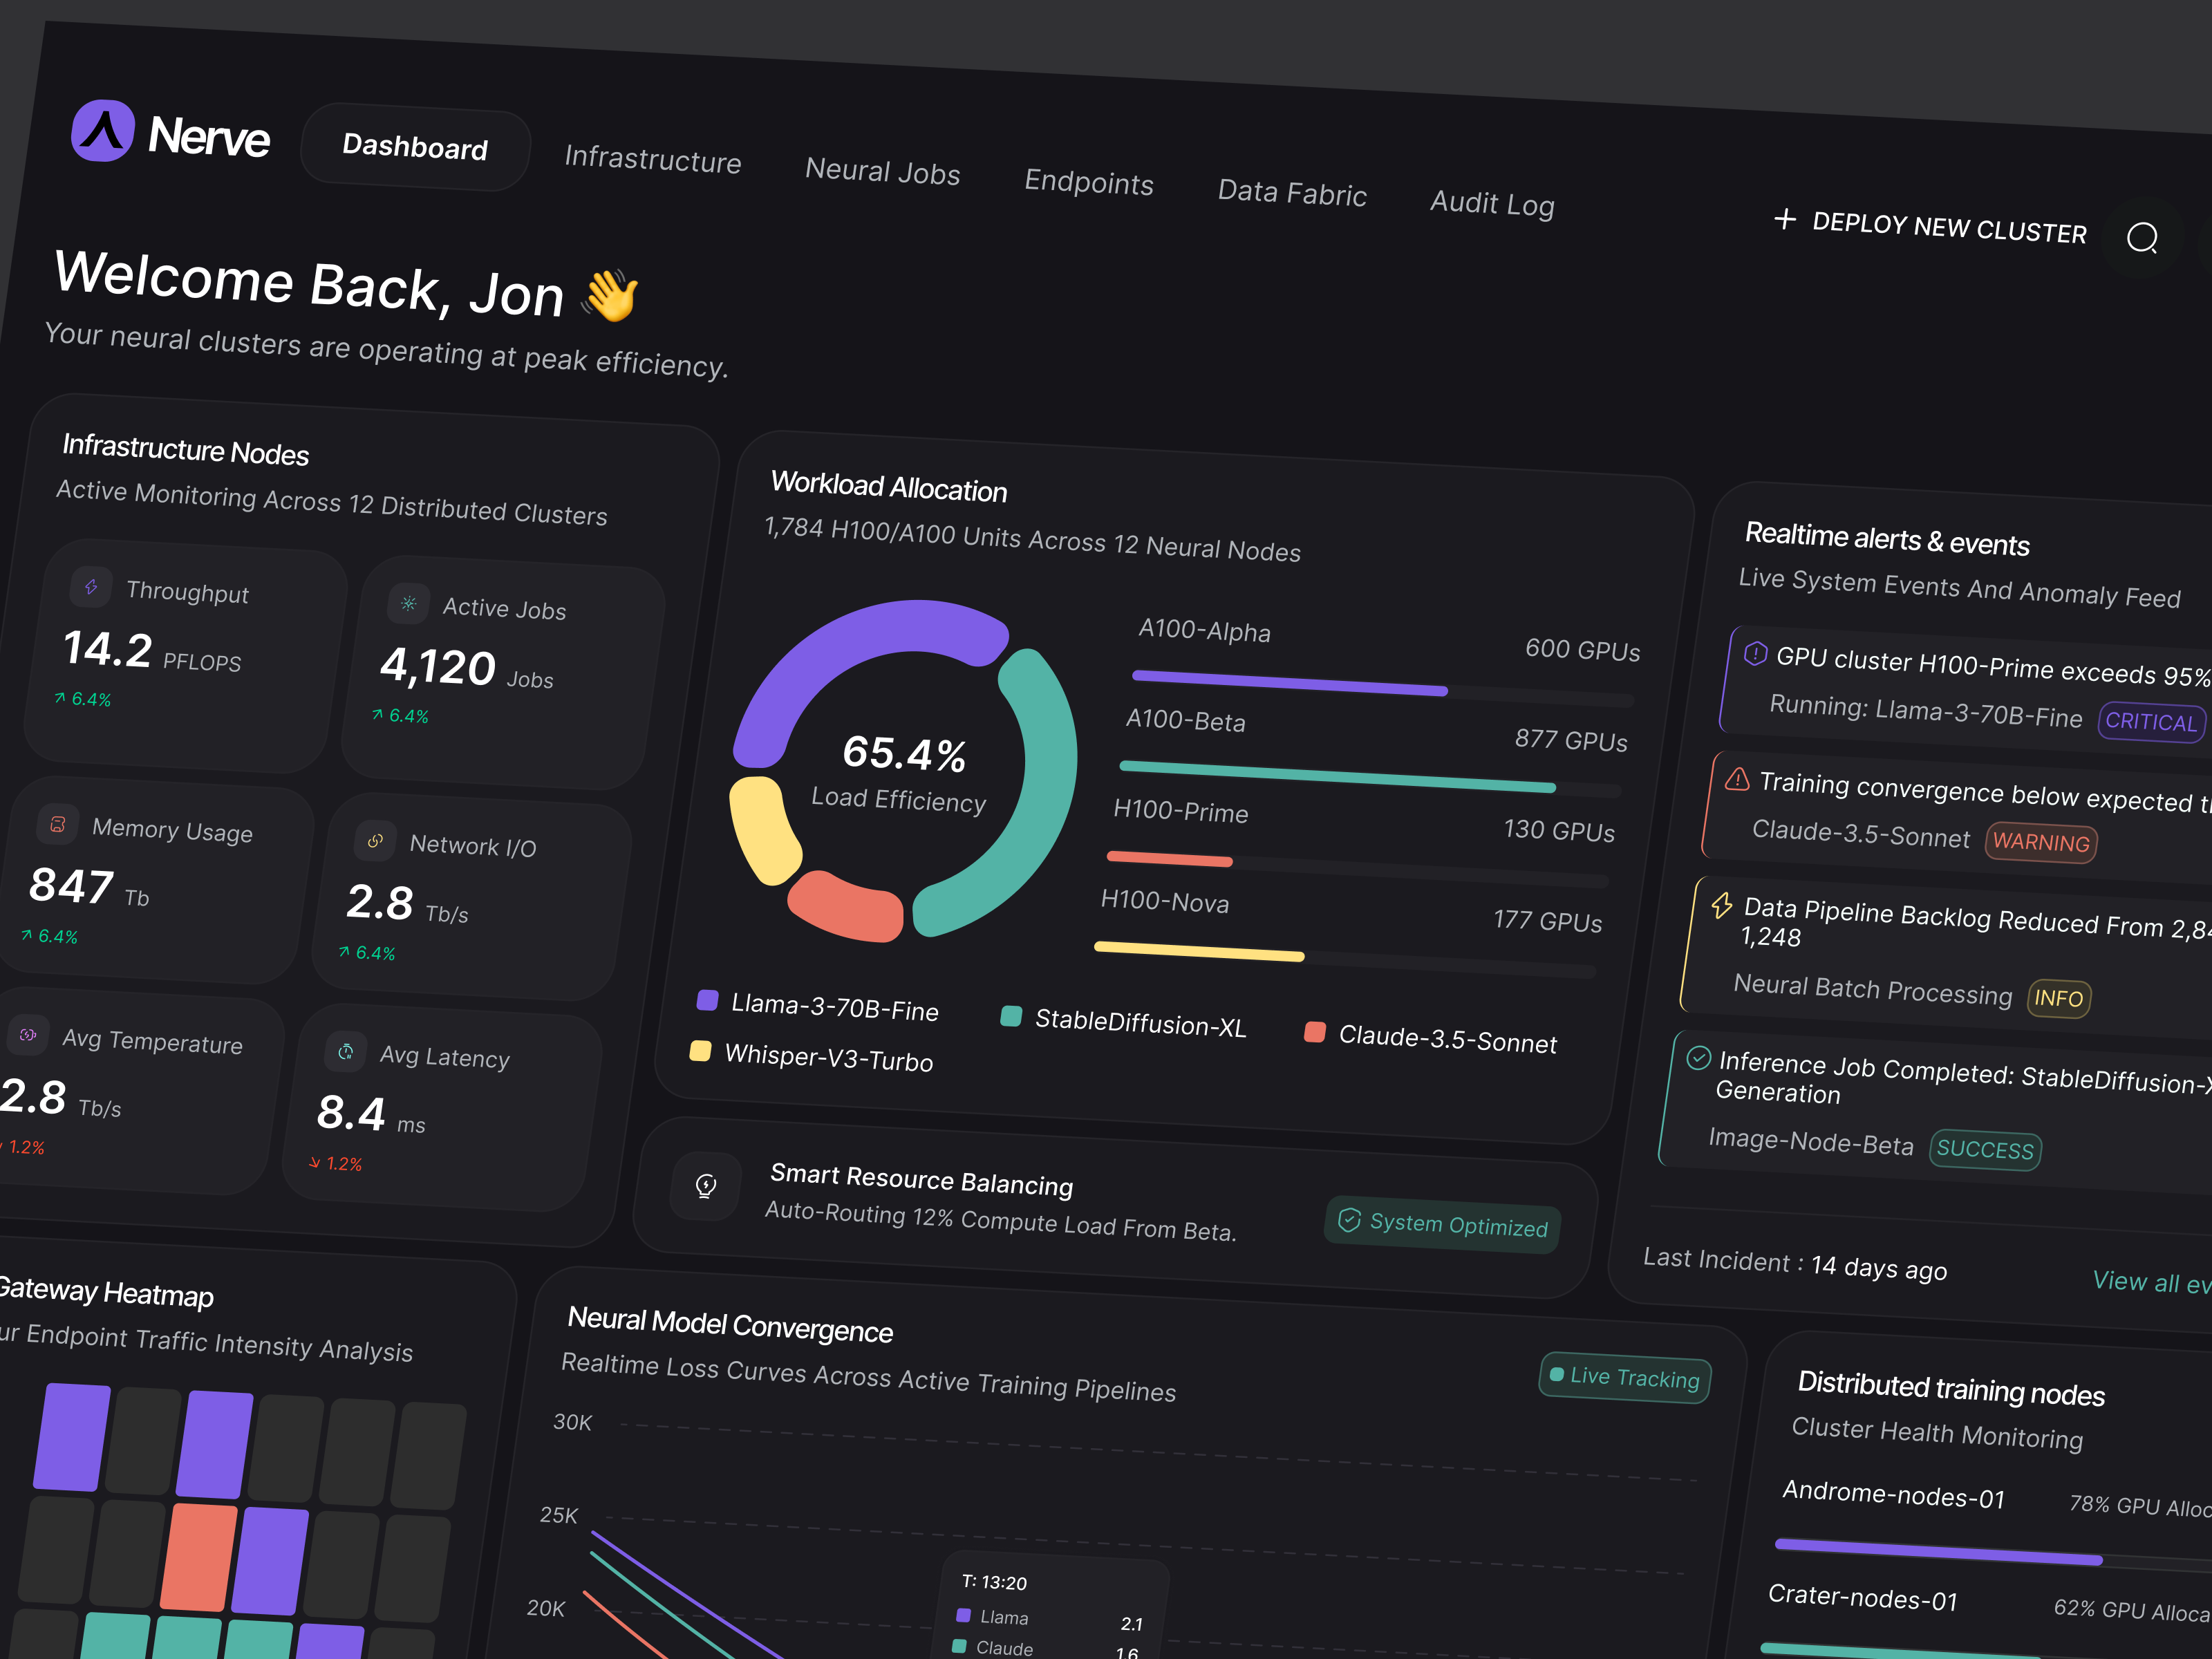Click the red heatmap cell in Gateway Heatmap
The width and height of the screenshot is (2212, 1659).
199,1557
